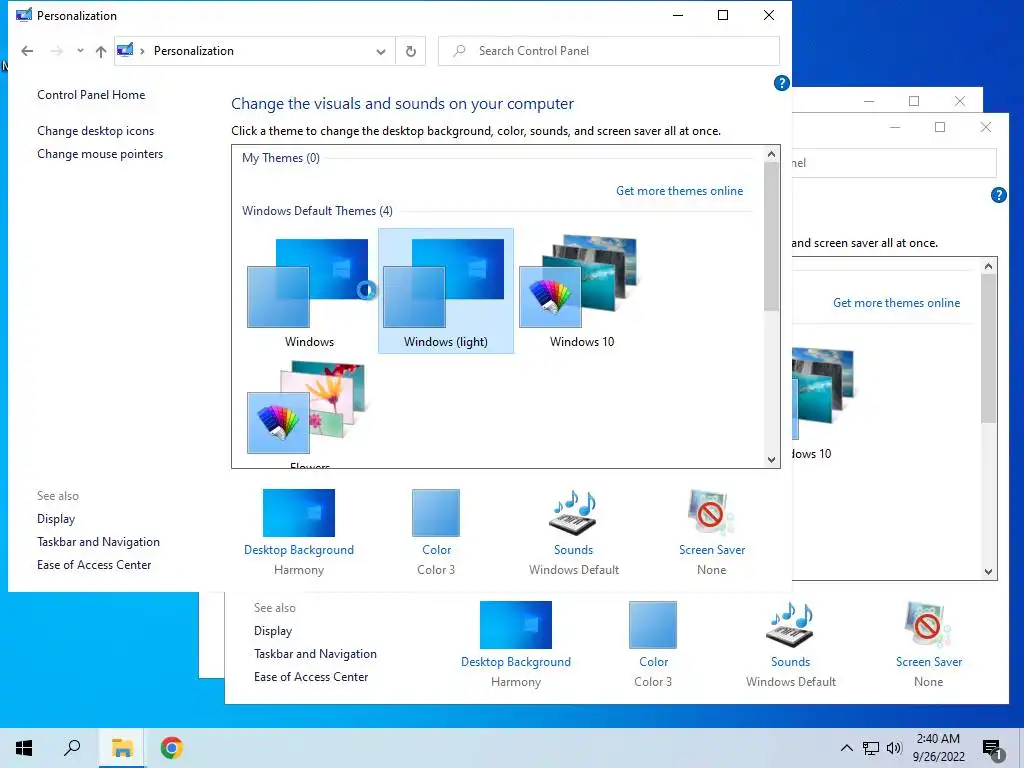Focus the Search Control Panel field
This screenshot has height=768, width=1024.
click(x=609, y=51)
